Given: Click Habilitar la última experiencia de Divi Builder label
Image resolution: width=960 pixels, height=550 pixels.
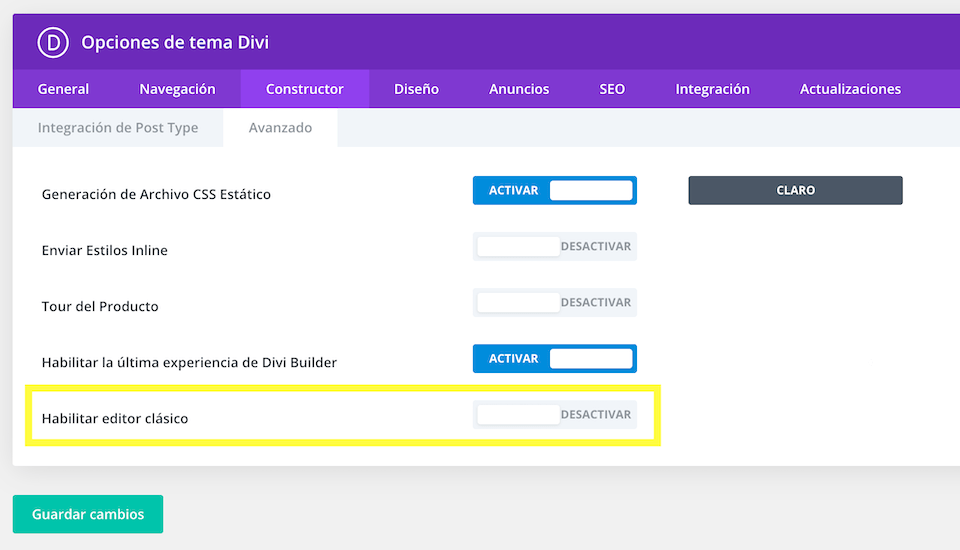Looking at the screenshot, I should [189, 362].
